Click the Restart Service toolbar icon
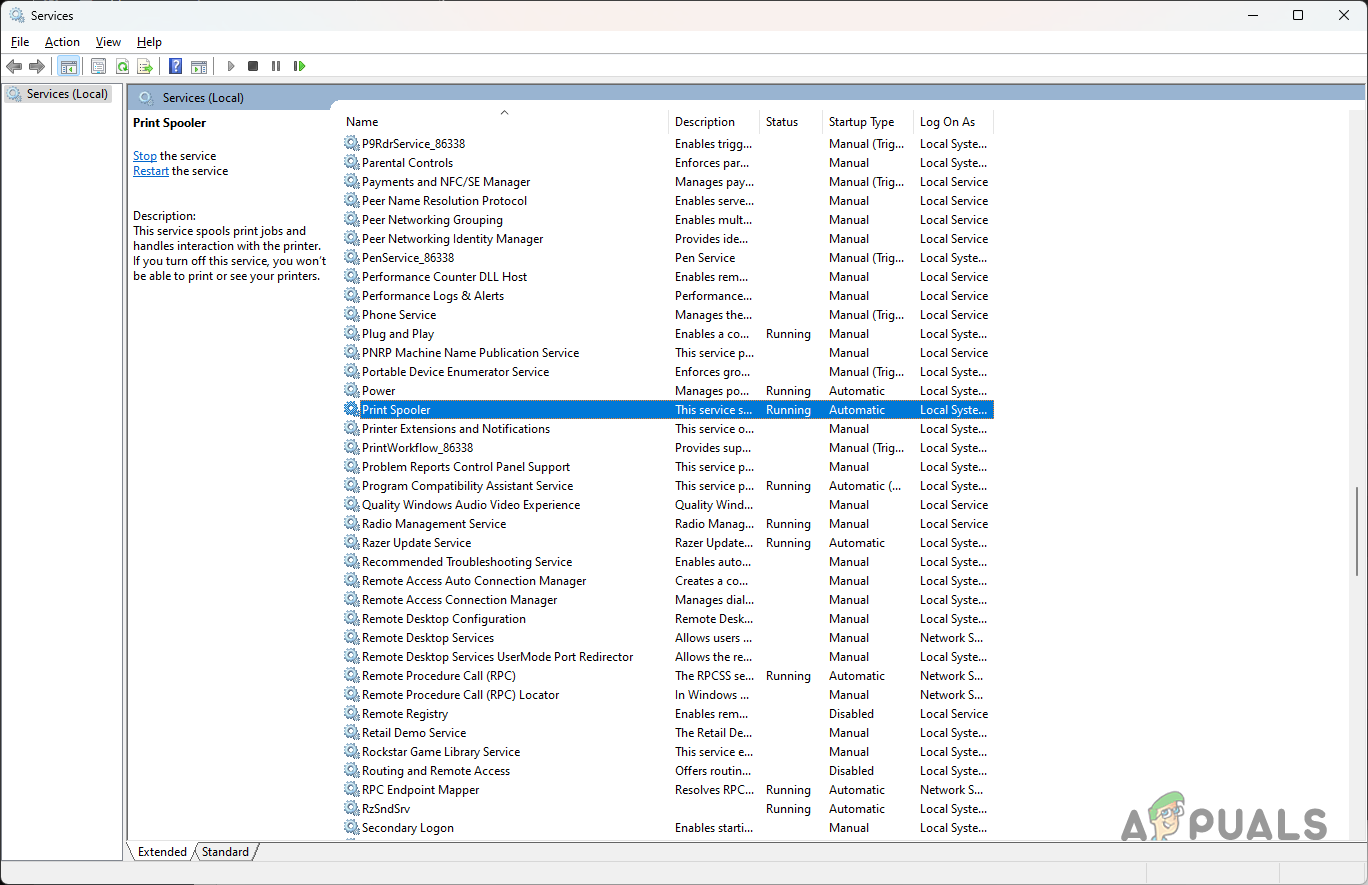 point(299,66)
